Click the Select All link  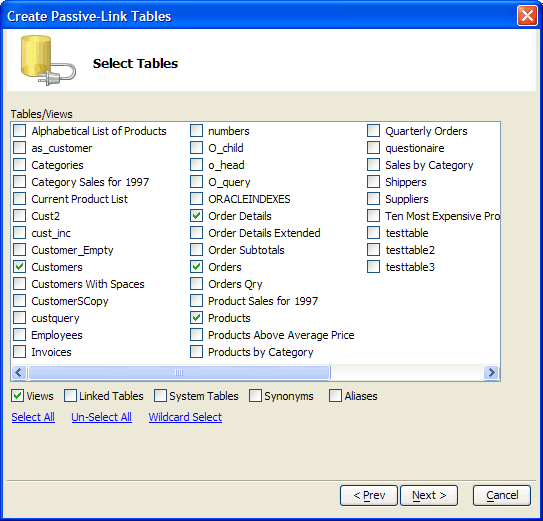pos(33,417)
